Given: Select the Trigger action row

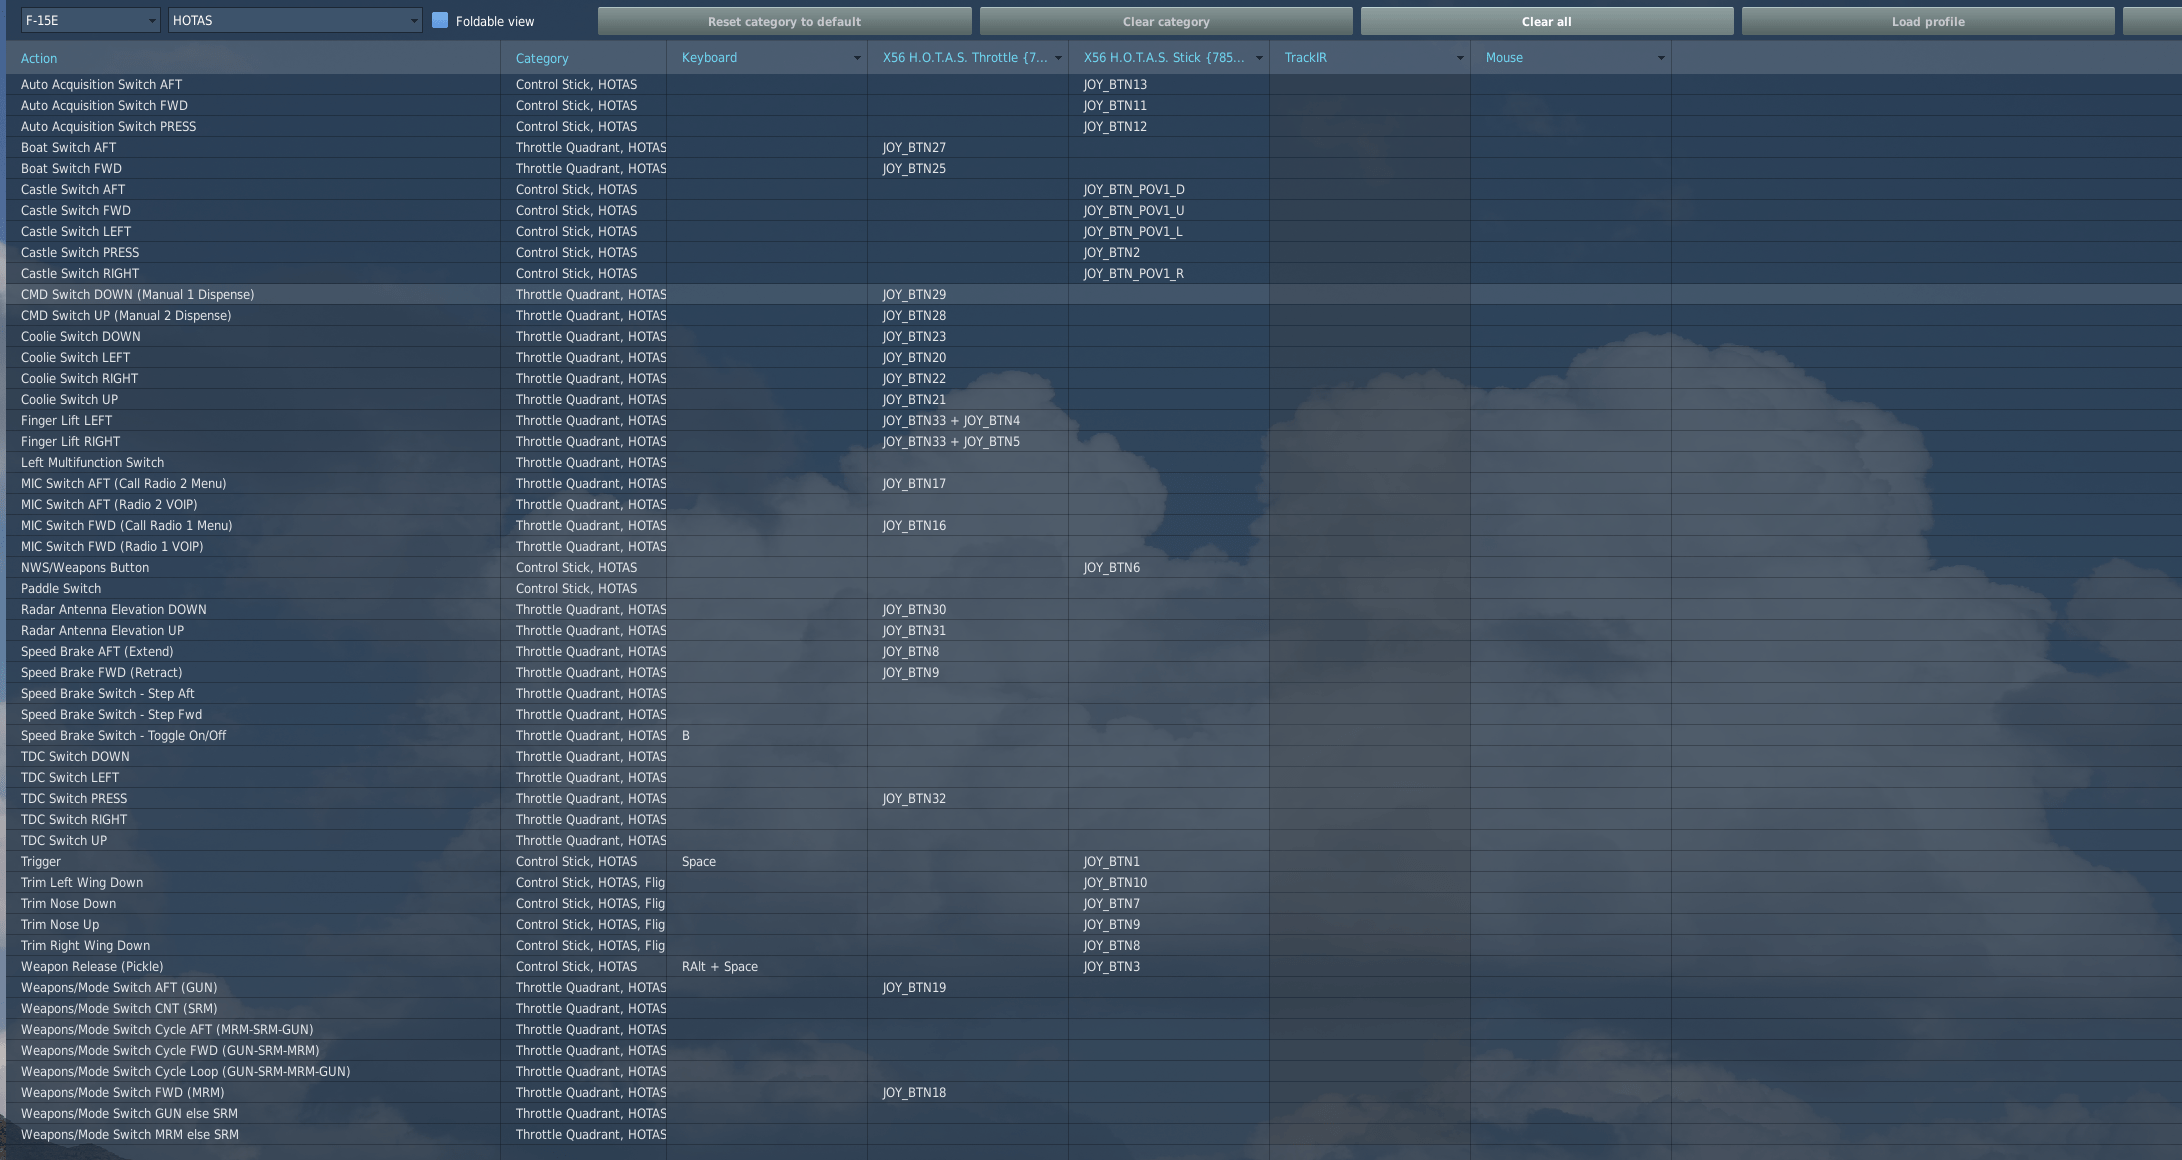Looking at the screenshot, I should point(41,861).
